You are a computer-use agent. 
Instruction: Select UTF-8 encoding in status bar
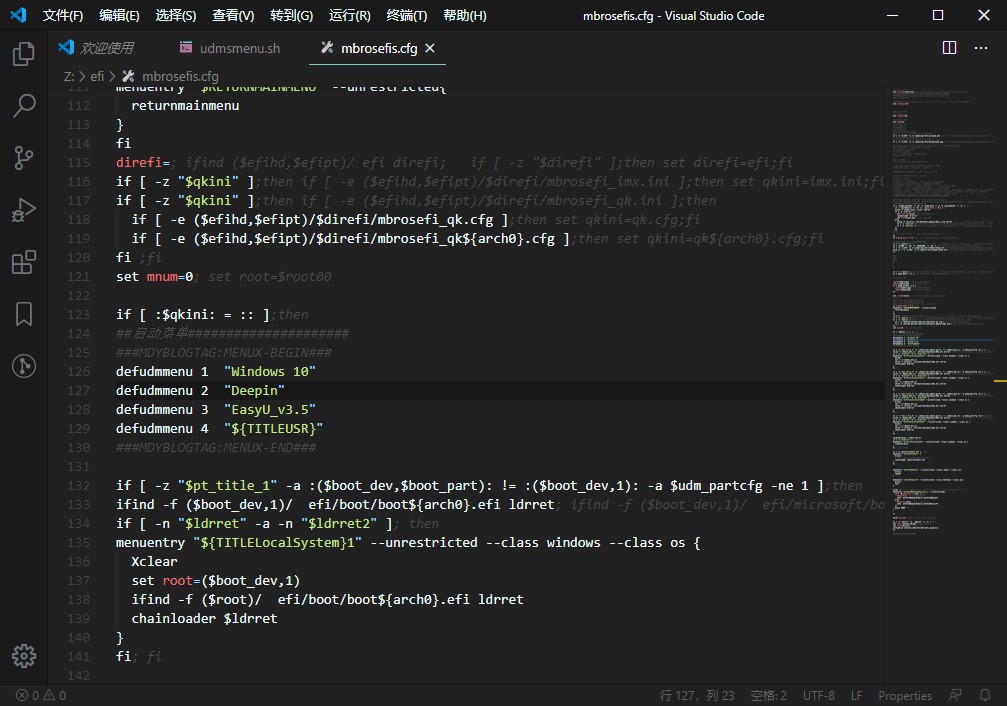coord(818,695)
